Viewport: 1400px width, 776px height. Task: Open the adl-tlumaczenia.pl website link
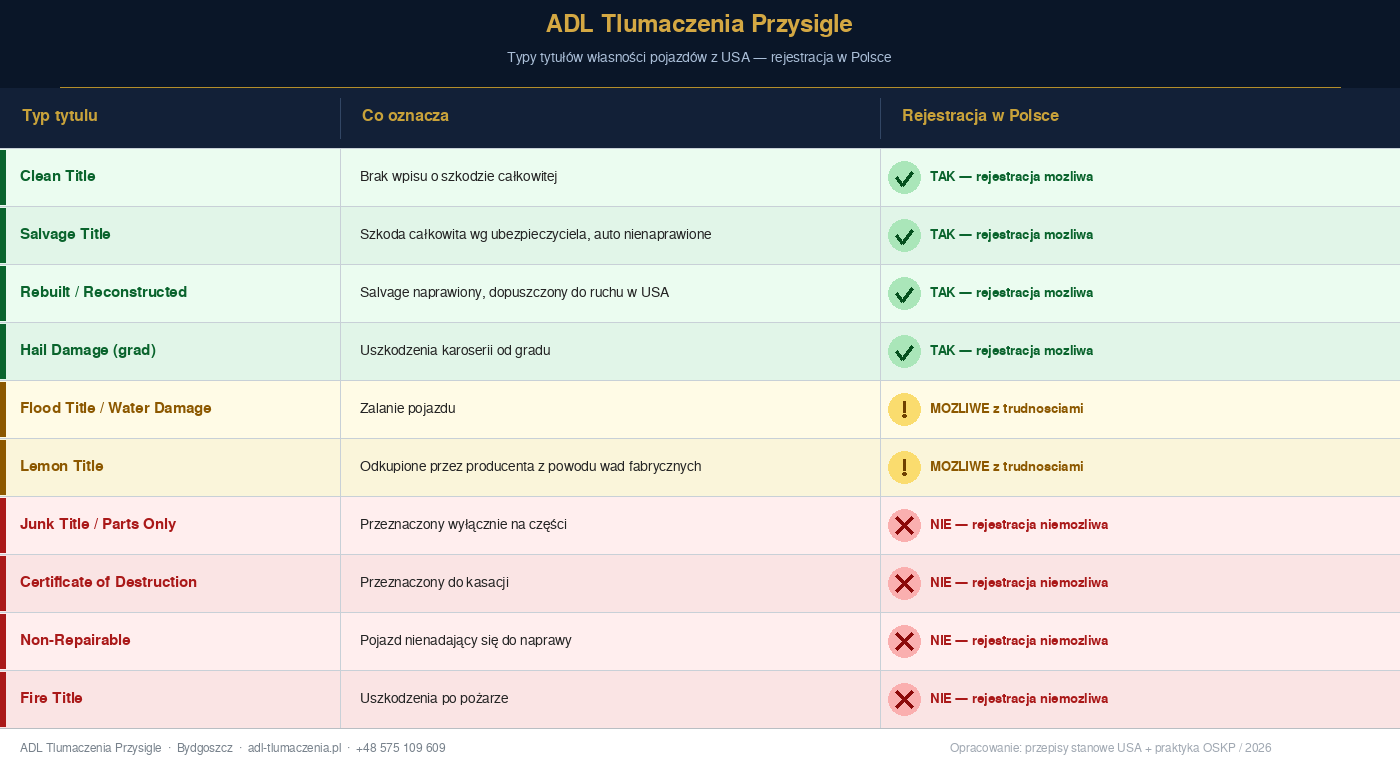coord(295,748)
